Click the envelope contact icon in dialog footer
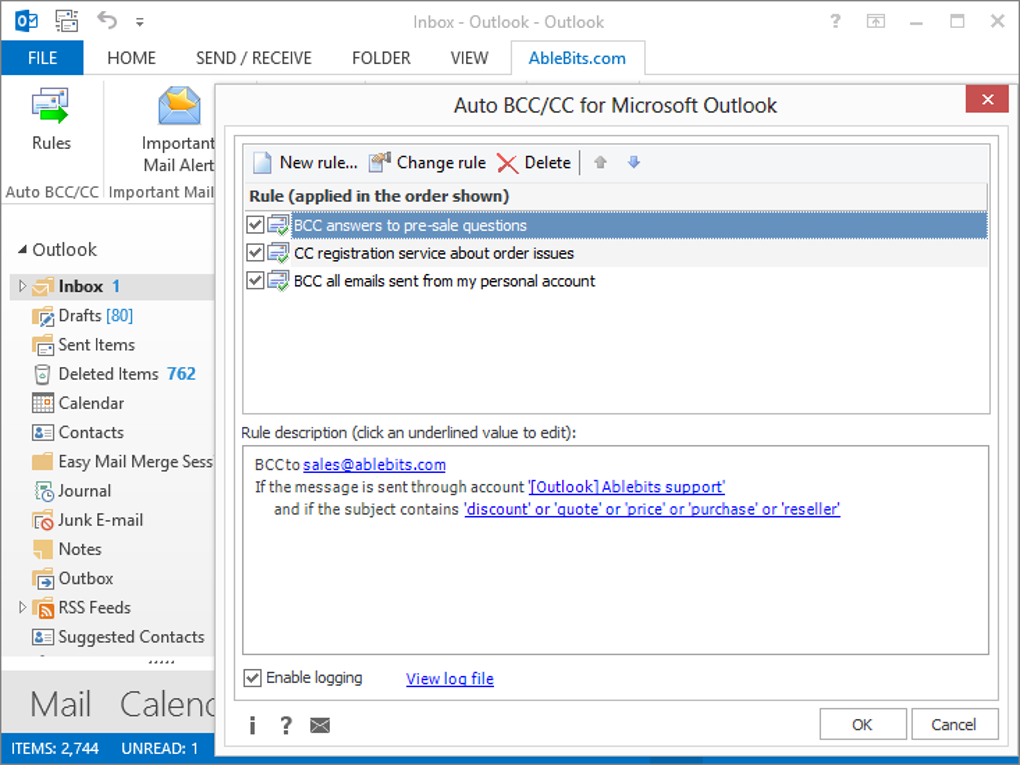This screenshot has height=765, width=1020. pos(319,725)
